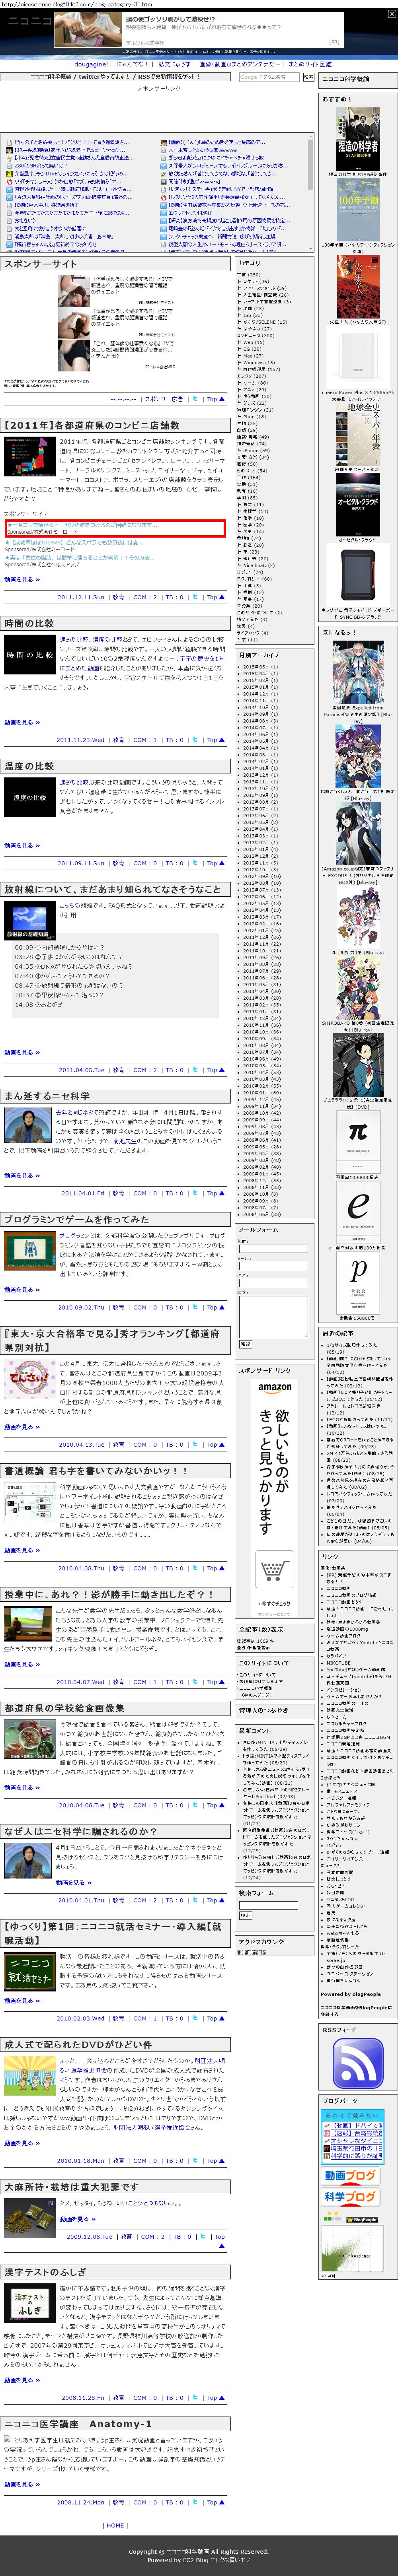Open the ニコニコ医学講座 Anatomy-1 post title
Image resolution: width=398 pixels, height=2576 pixels.
(x=78, y=2424)
